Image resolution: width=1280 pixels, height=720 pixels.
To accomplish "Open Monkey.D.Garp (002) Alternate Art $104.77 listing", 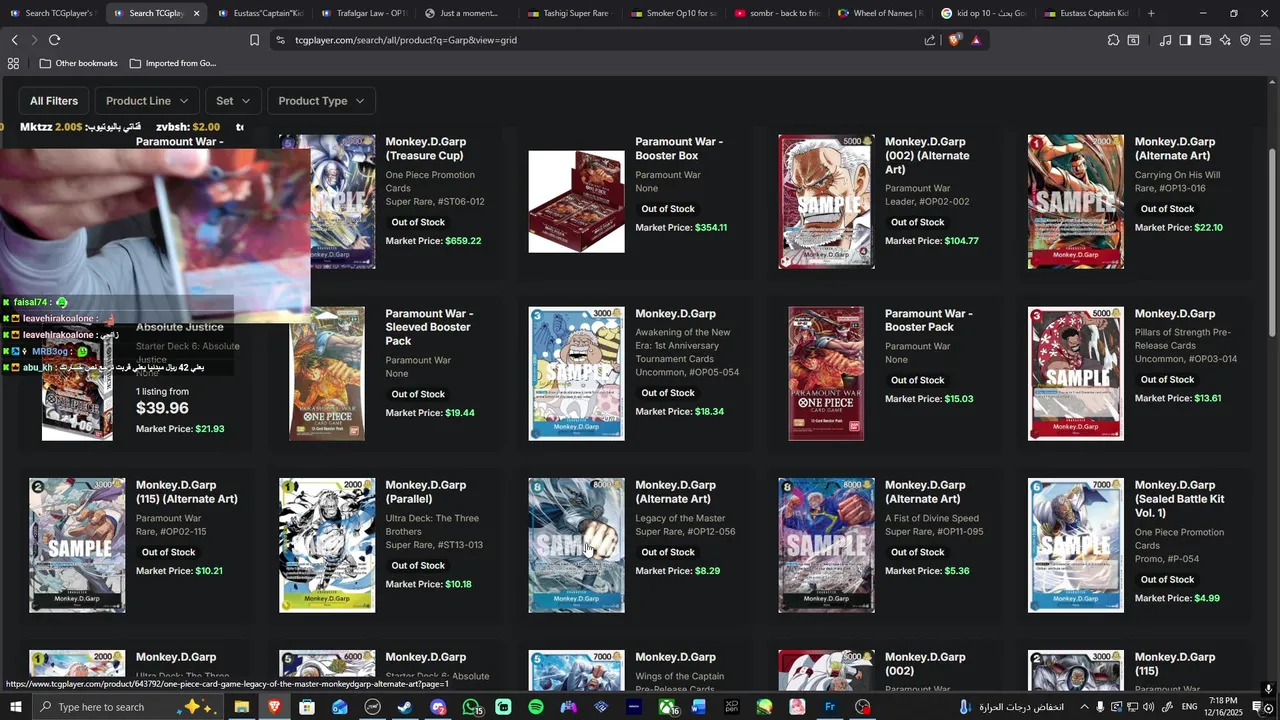I will (927, 156).
